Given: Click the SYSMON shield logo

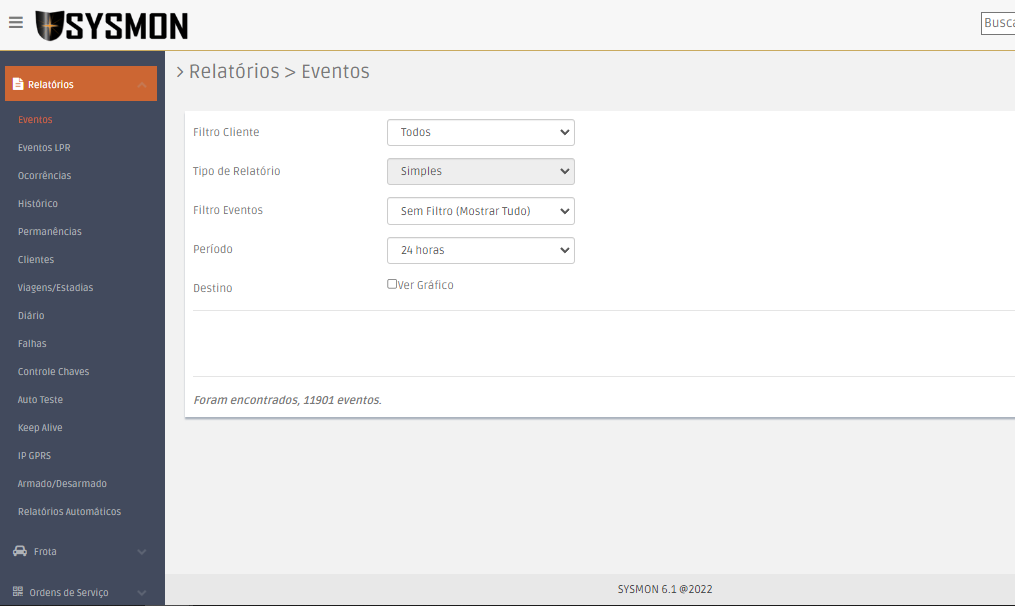Looking at the screenshot, I should tap(50, 26).
